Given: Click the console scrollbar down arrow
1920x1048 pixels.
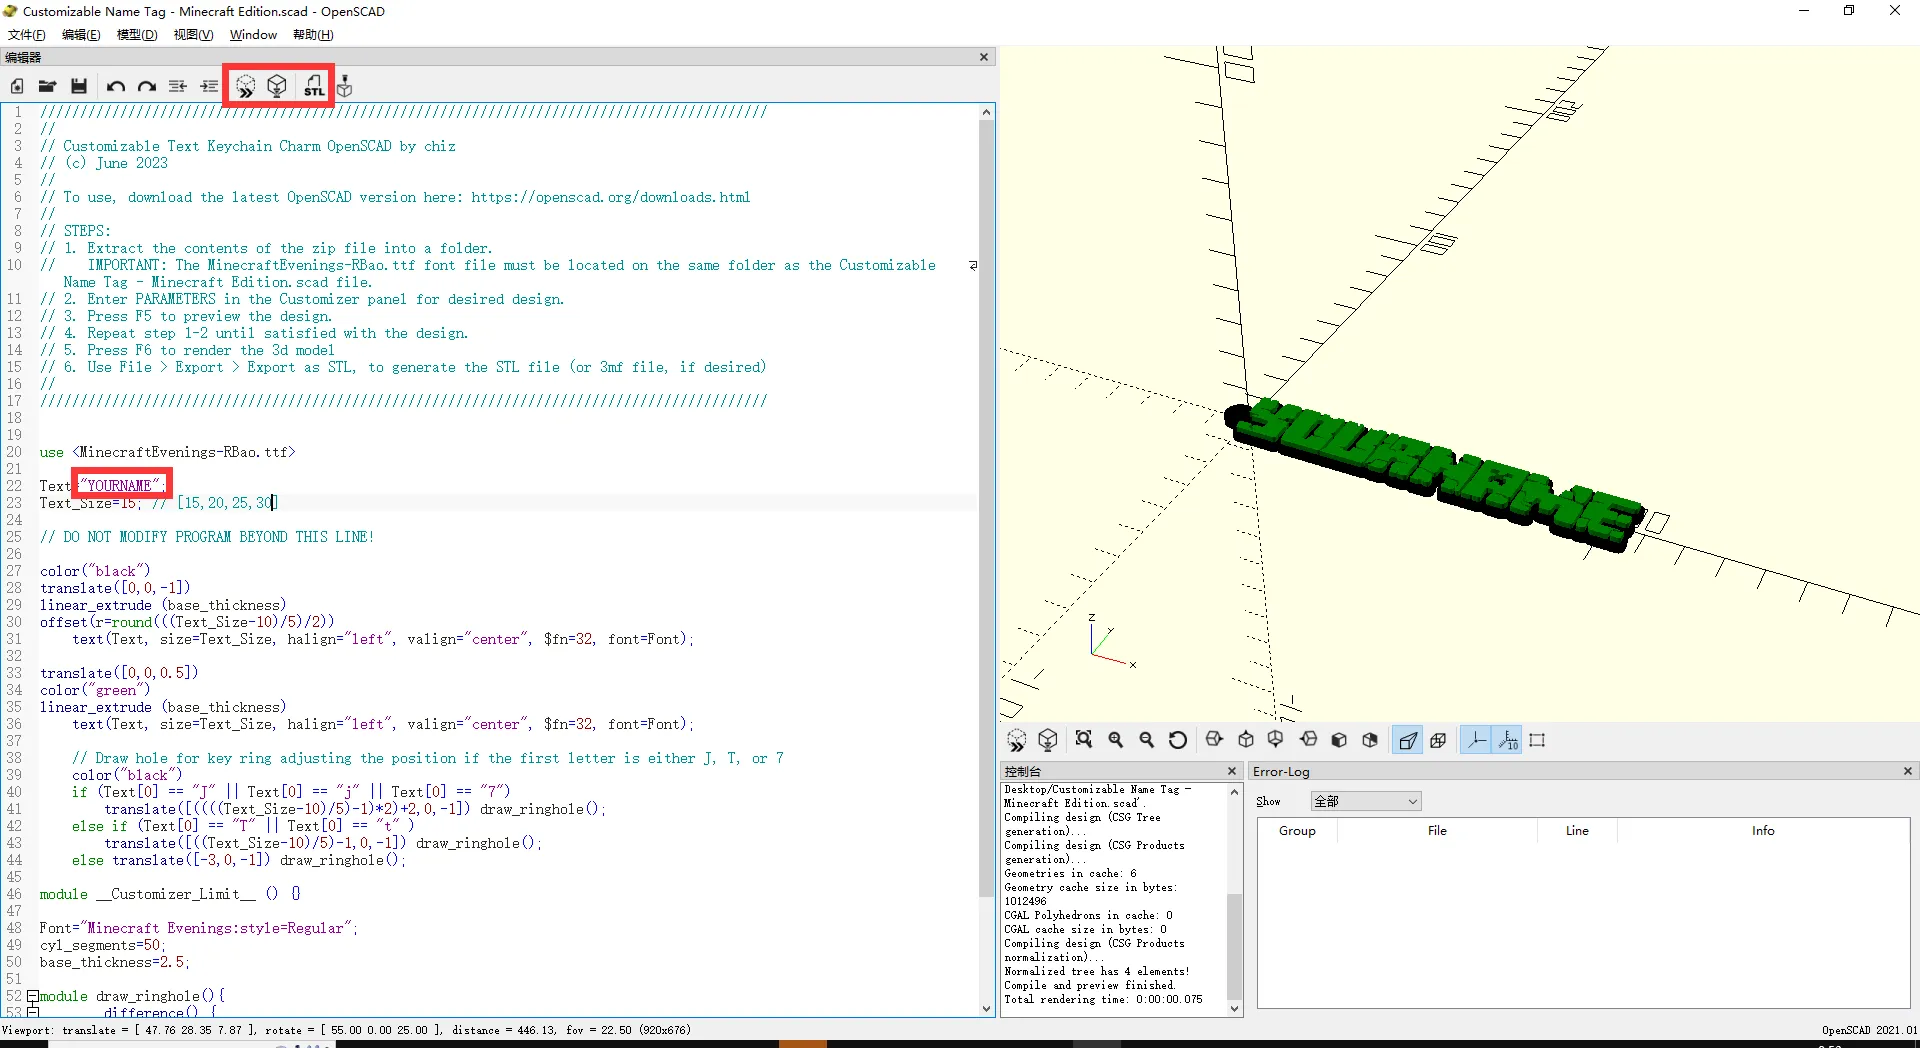Looking at the screenshot, I should (1235, 1009).
